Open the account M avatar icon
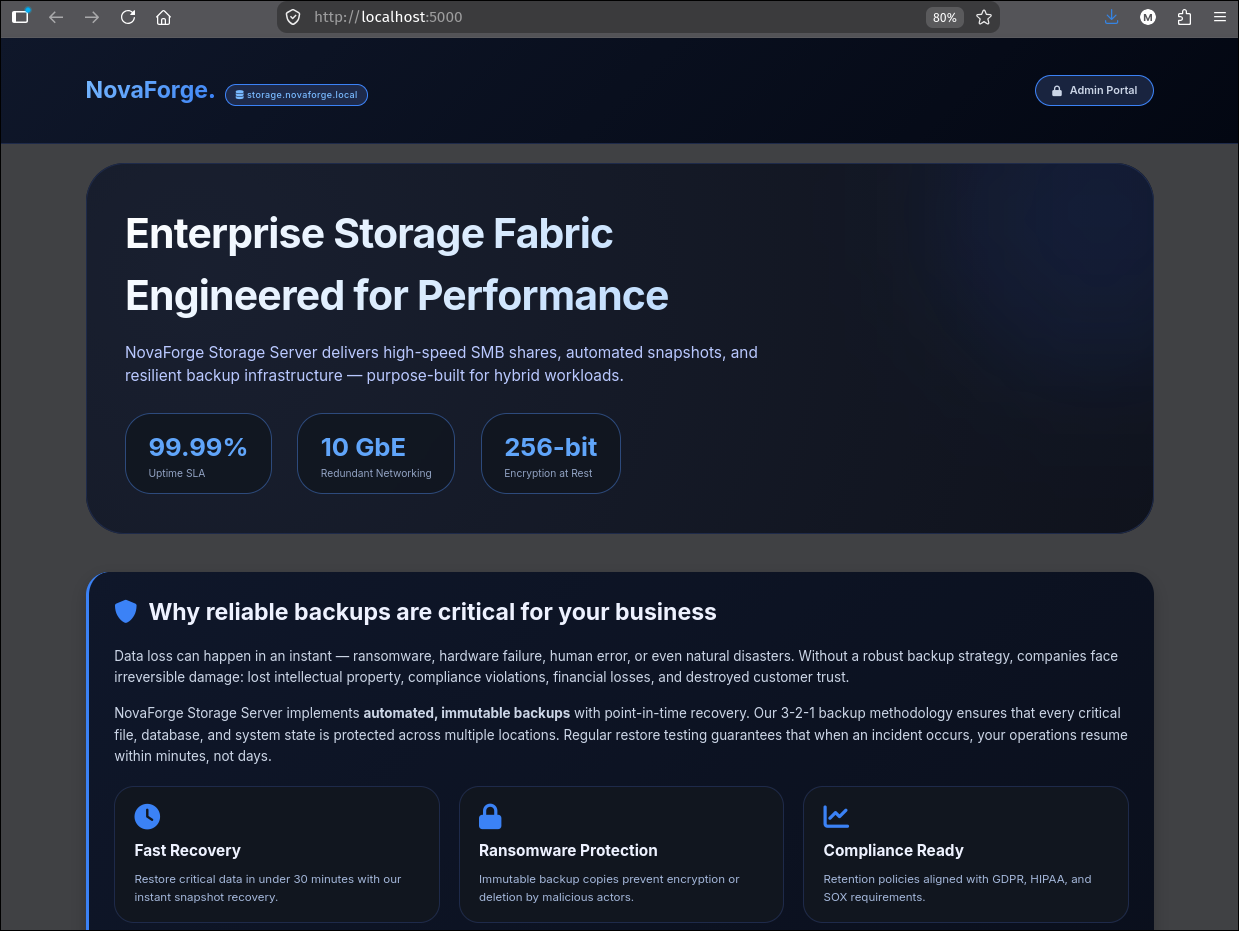The image size is (1239, 931). [x=1148, y=17]
